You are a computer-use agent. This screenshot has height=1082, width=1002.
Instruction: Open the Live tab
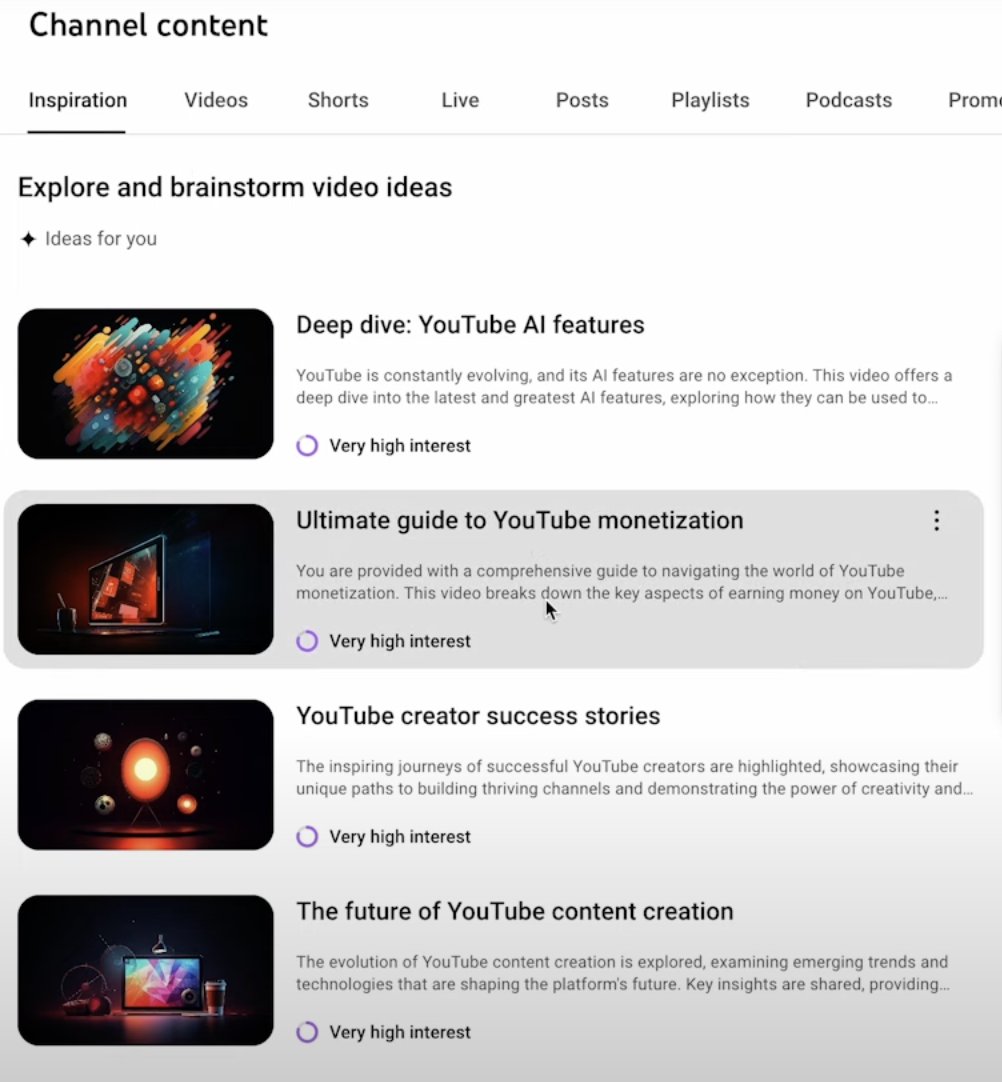(x=460, y=100)
